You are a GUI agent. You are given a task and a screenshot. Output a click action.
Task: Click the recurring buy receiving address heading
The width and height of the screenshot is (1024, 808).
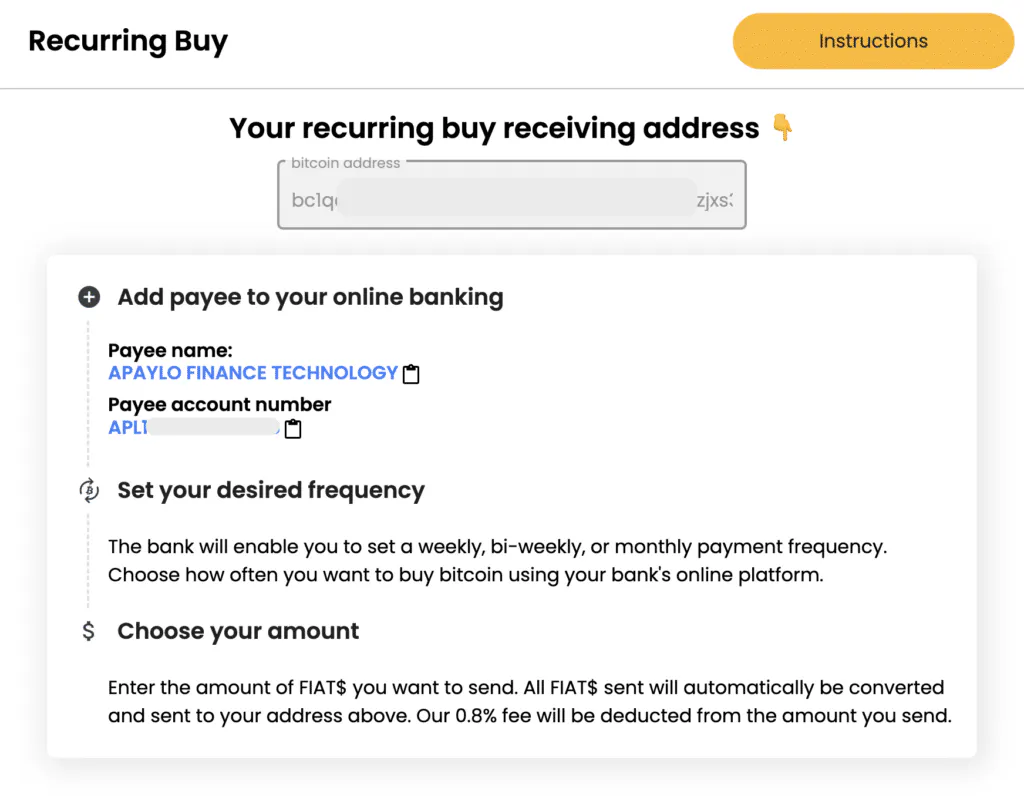coord(494,128)
